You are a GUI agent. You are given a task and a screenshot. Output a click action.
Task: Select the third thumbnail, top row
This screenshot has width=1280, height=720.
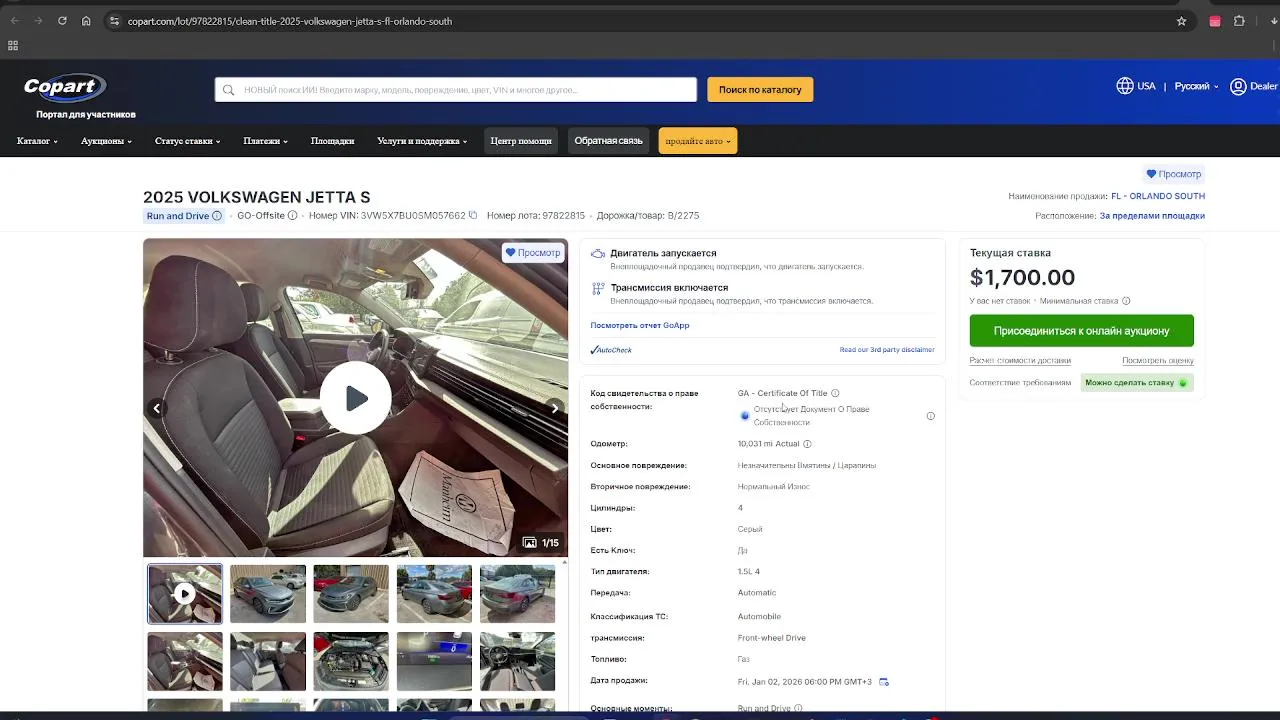pyautogui.click(x=351, y=594)
